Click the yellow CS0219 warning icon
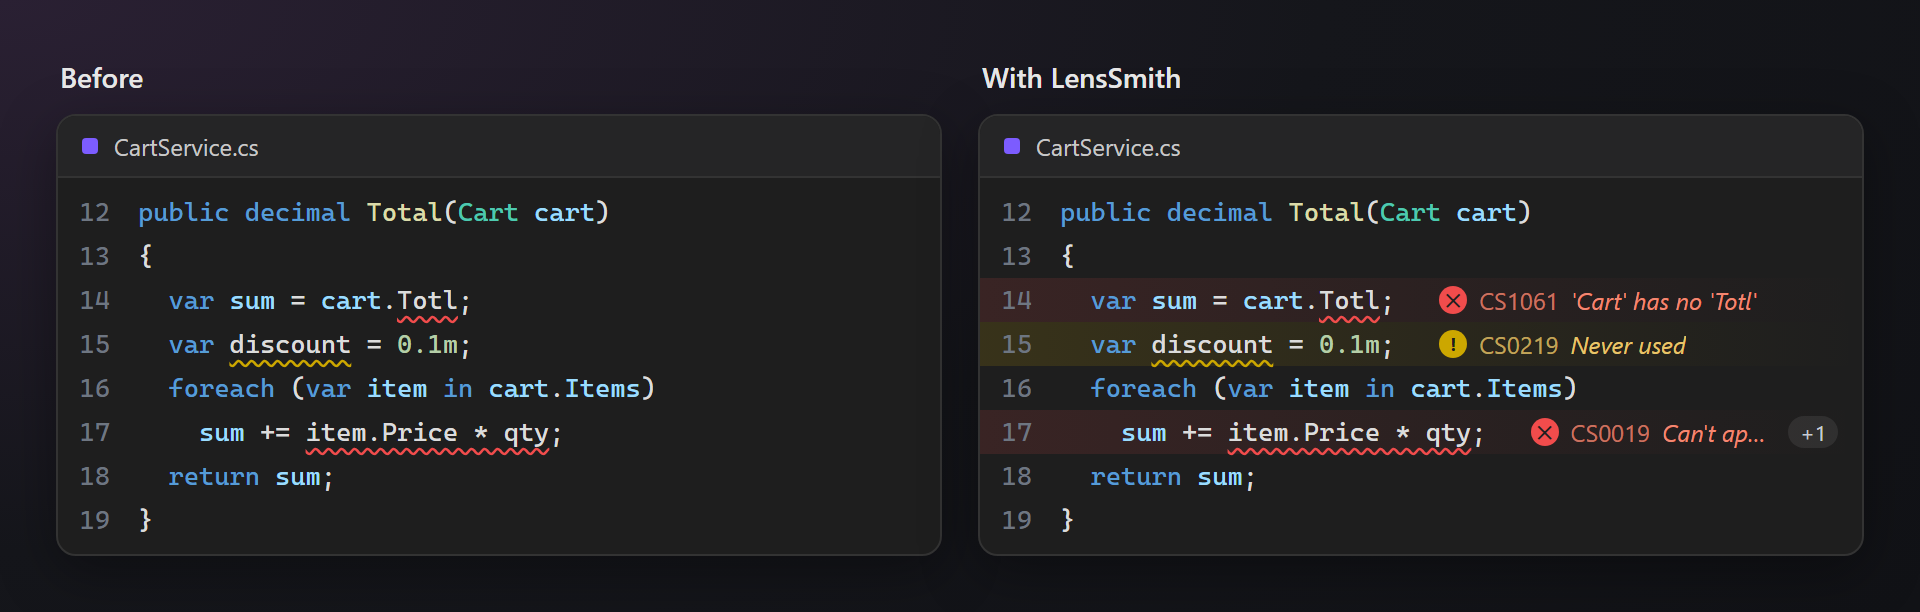This screenshot has width=1920, height=612. point(1452,345)
